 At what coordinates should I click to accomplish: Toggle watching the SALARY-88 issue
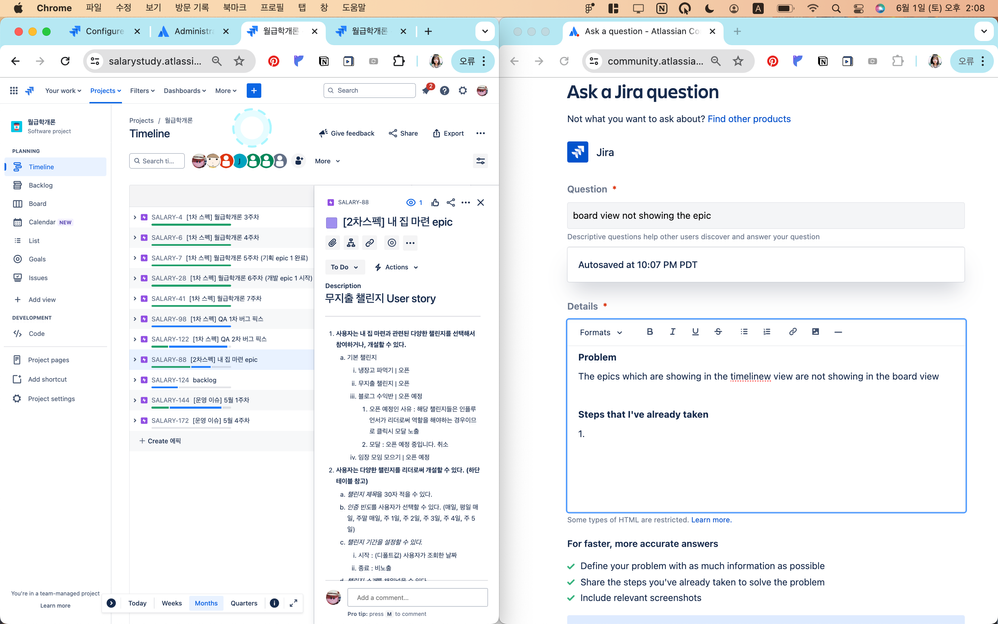(x=411, y=202)
